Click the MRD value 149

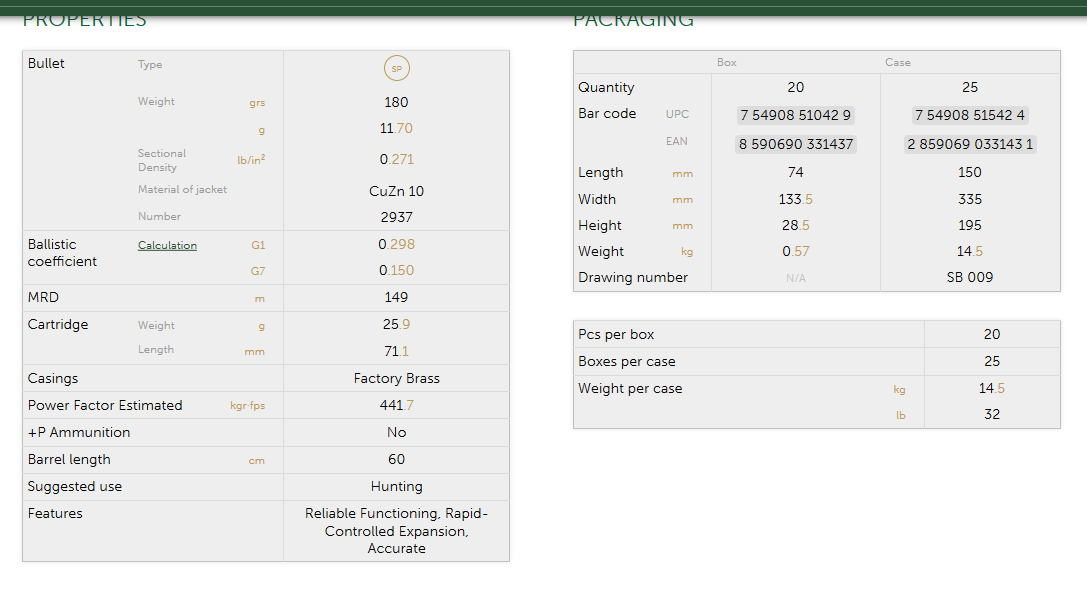396,297
